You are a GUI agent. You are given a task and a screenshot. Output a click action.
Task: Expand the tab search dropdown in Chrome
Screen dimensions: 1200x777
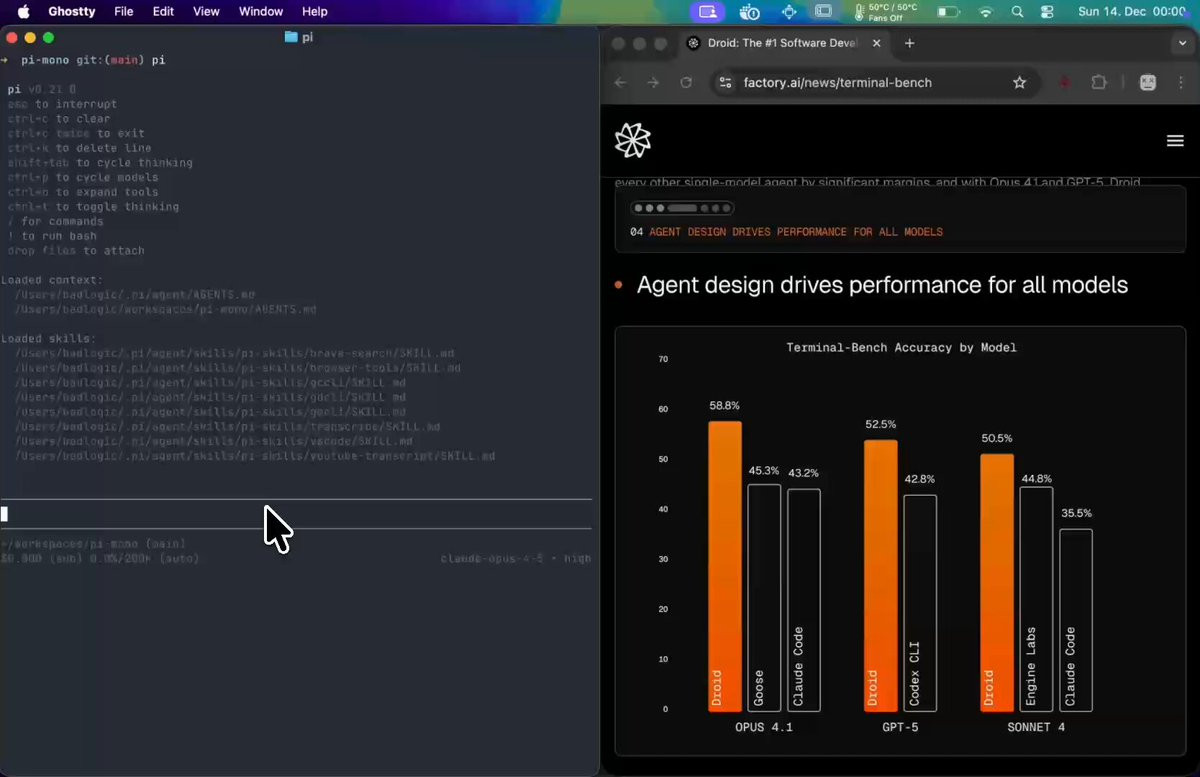pyautogui.click(x=1183, y=44)
